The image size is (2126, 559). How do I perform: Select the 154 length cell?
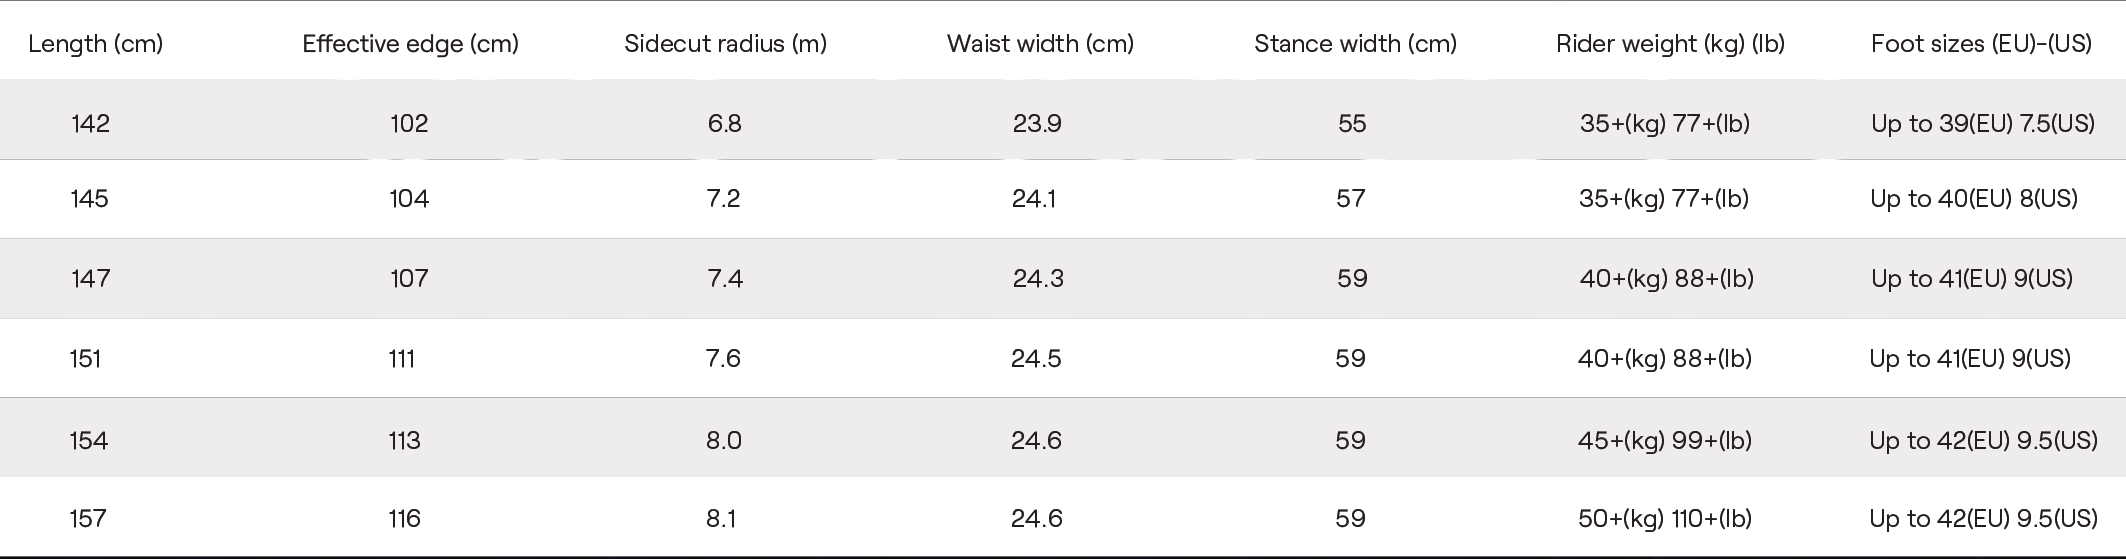pos(89,440)
